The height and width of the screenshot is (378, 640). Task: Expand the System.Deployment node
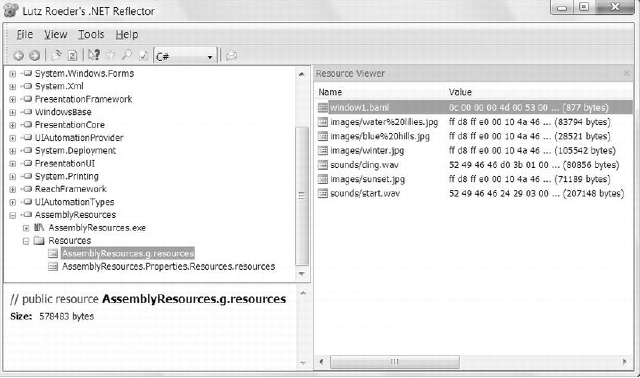coord(13,151)
